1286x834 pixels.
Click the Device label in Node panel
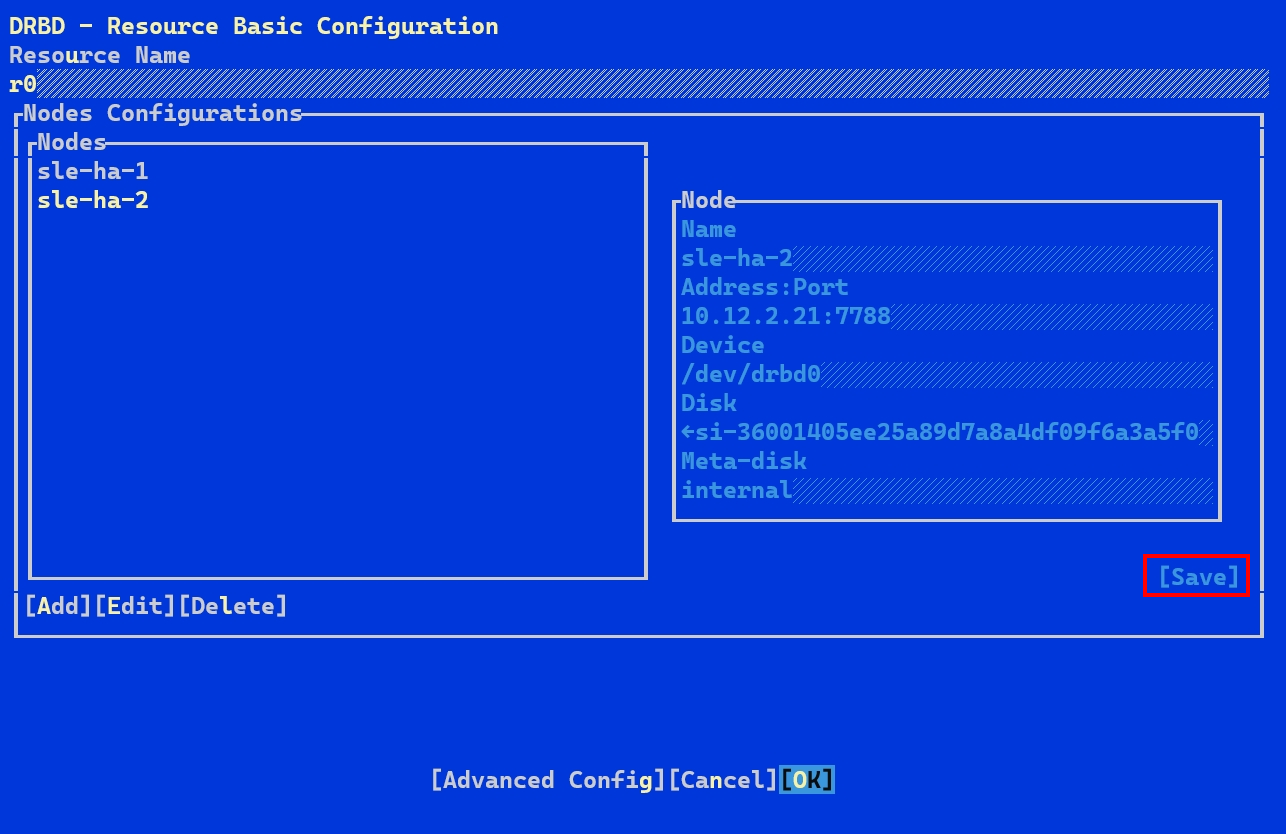click(723, 346)
